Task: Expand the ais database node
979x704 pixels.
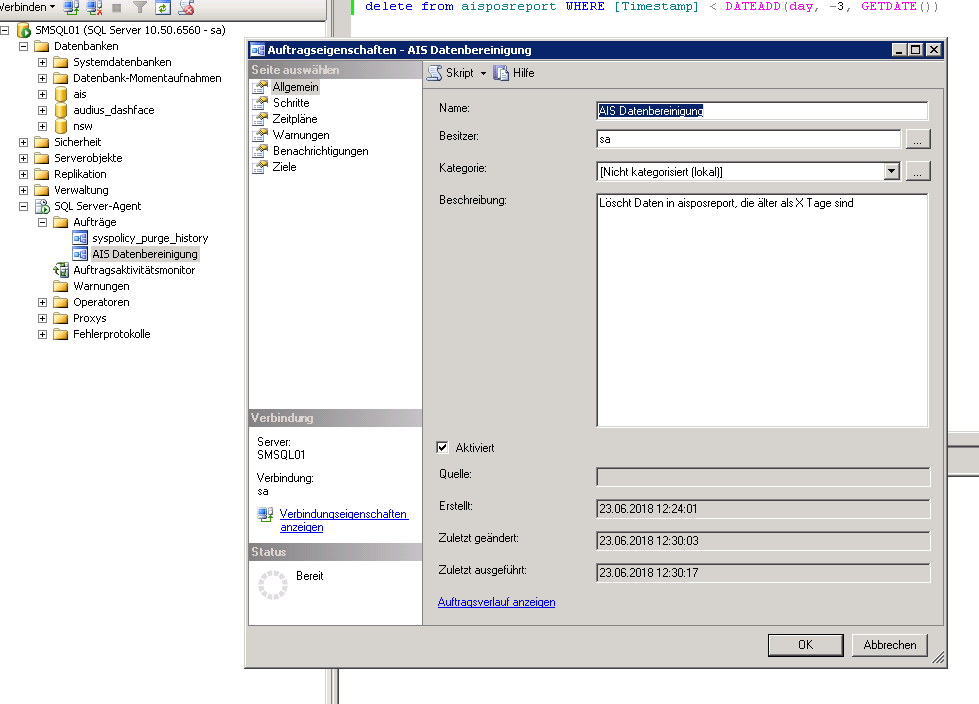Action: point(43,94)
